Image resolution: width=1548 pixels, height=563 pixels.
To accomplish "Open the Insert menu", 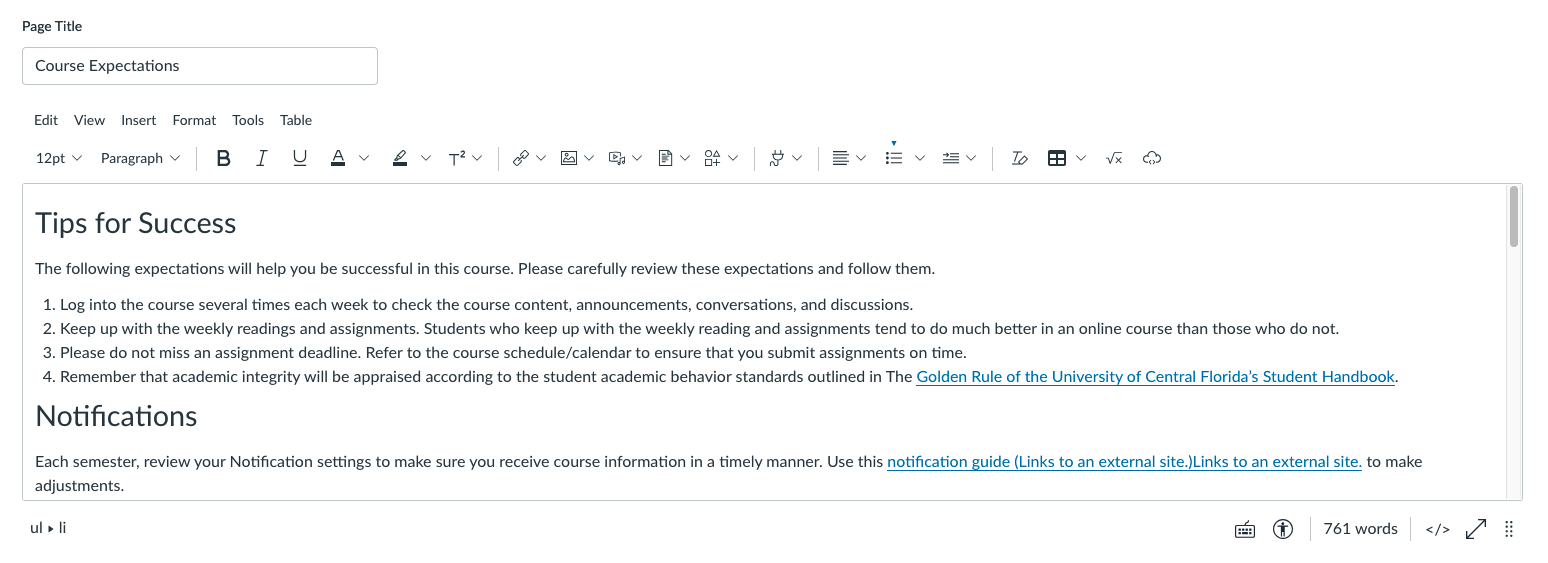I will coord(138,120).
